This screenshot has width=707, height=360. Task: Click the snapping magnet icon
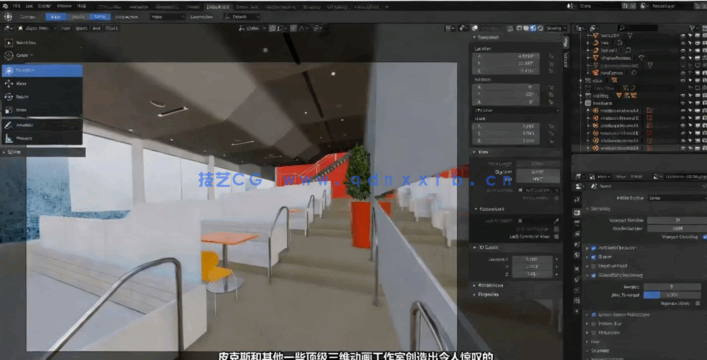click(x=272, y=28)
